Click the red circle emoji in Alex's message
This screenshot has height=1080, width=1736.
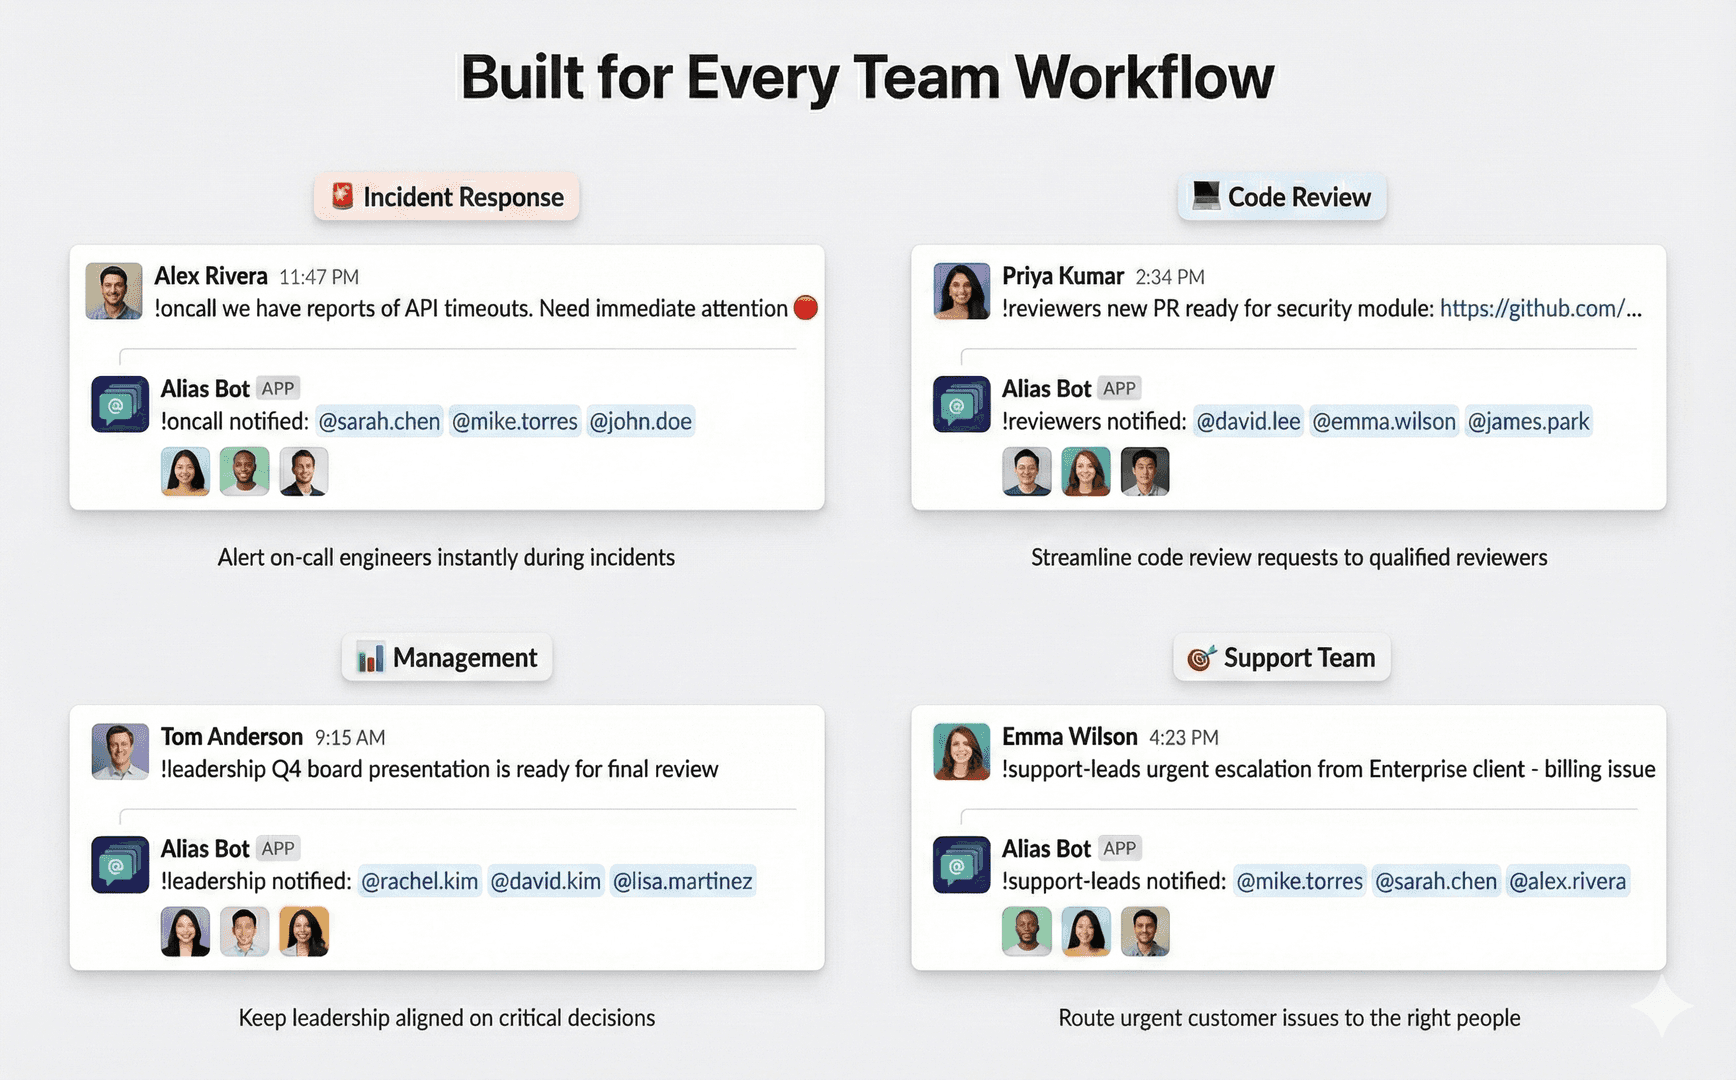click(x=805, y=309)
